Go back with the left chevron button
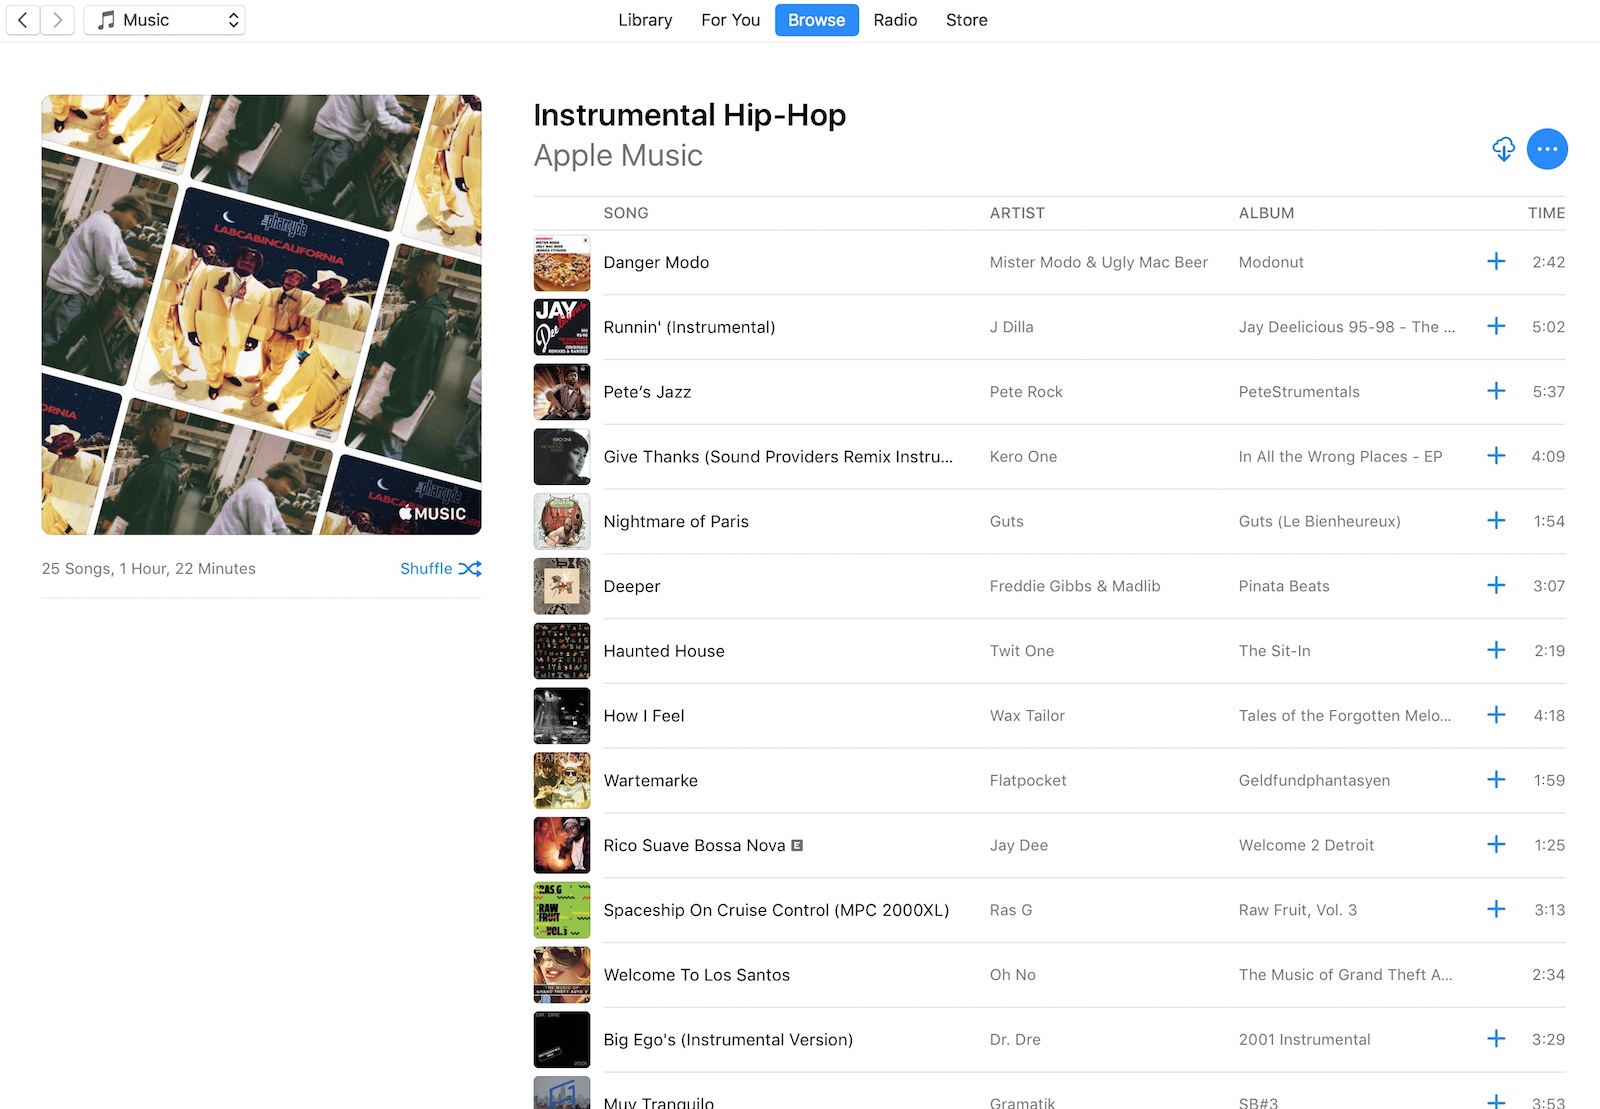The image size is (1600, 1109). [23, 20]
